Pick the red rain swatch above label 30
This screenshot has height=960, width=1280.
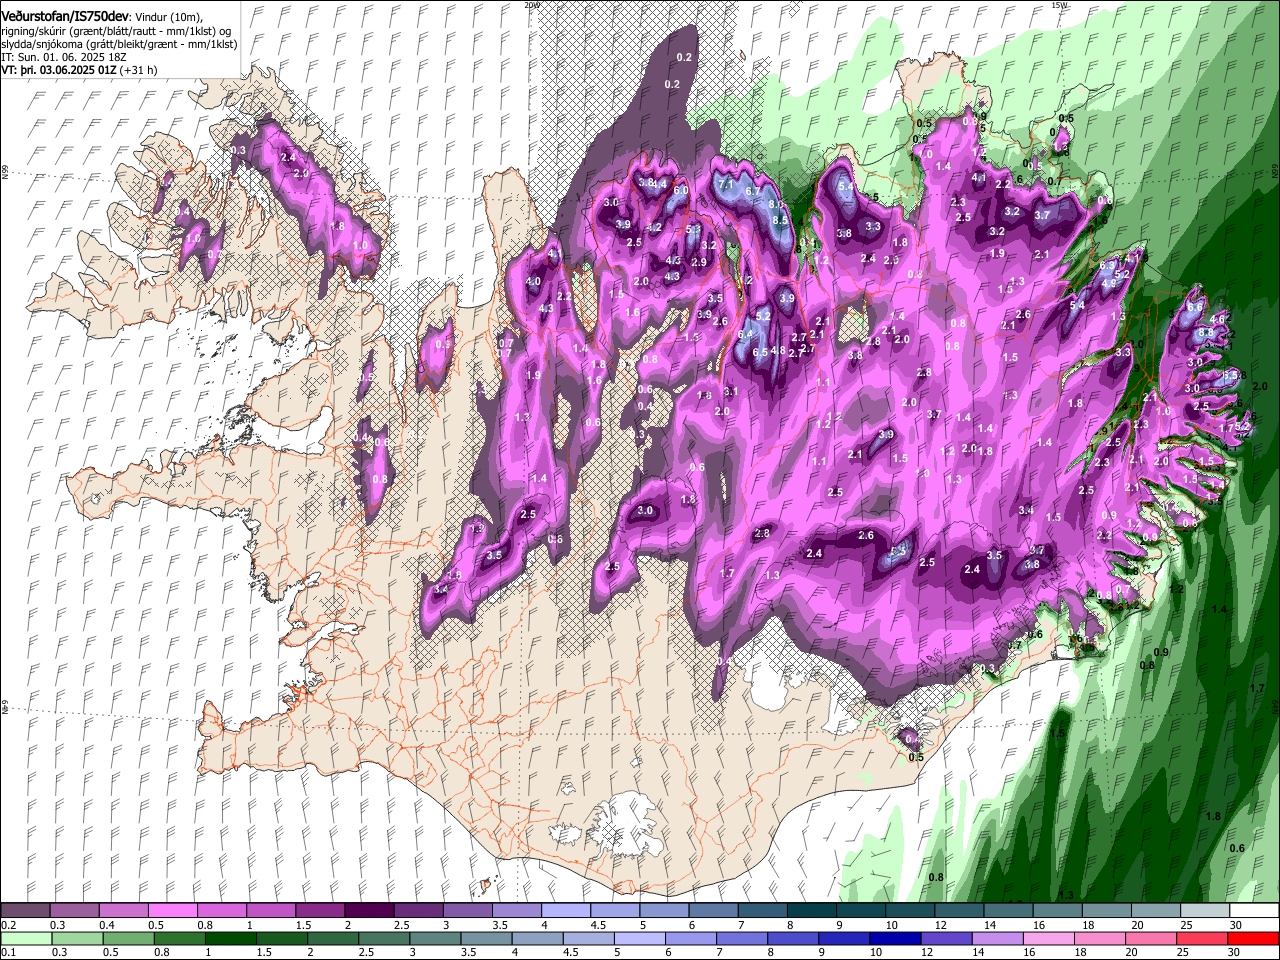(x=1252, y=938)
